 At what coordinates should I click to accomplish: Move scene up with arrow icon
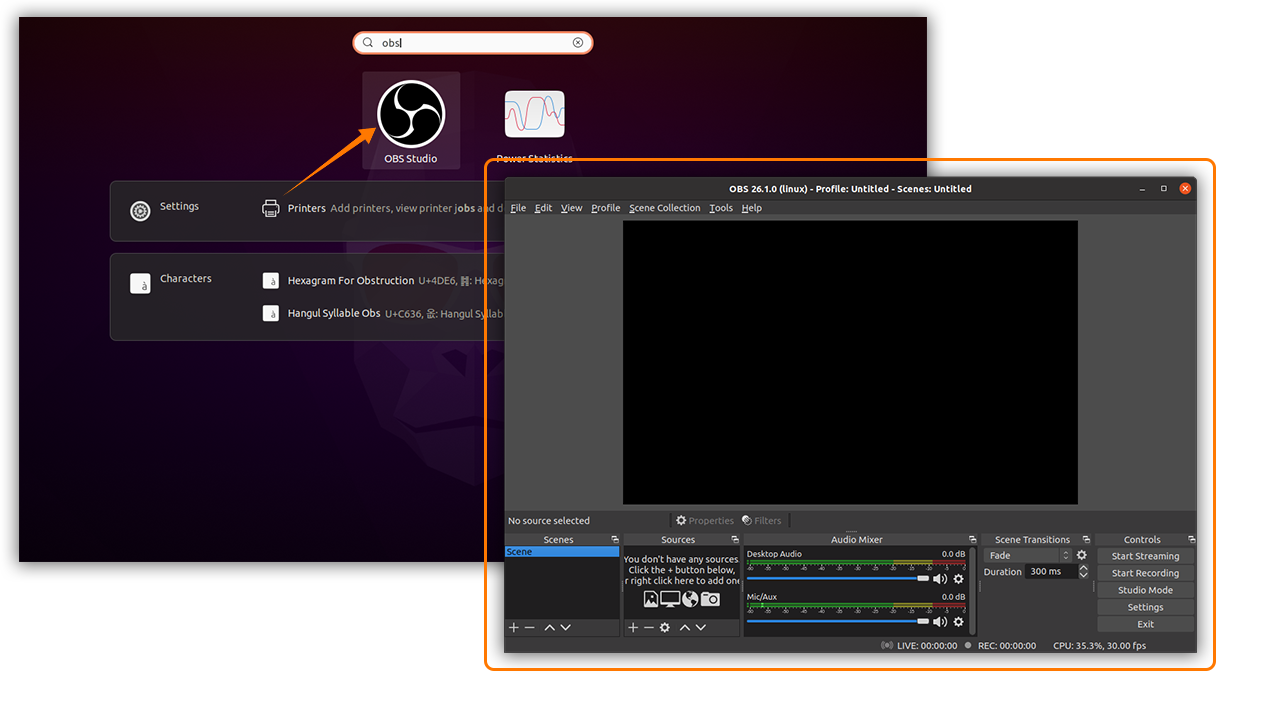[x=549, y=627]
